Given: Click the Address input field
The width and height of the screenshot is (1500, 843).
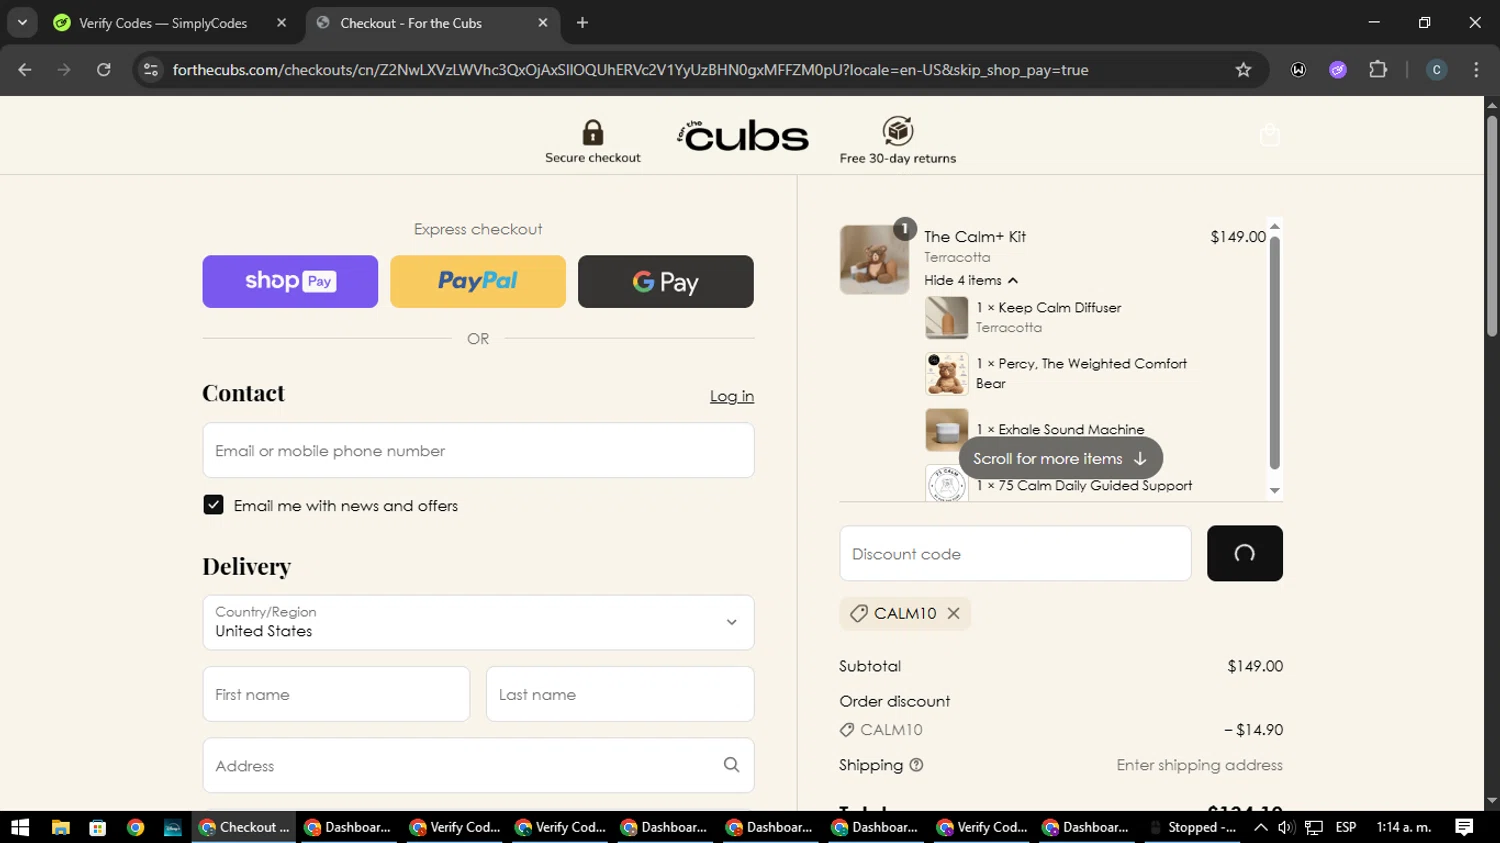Looking at the screenshot, I should click(x=478, y=765).
